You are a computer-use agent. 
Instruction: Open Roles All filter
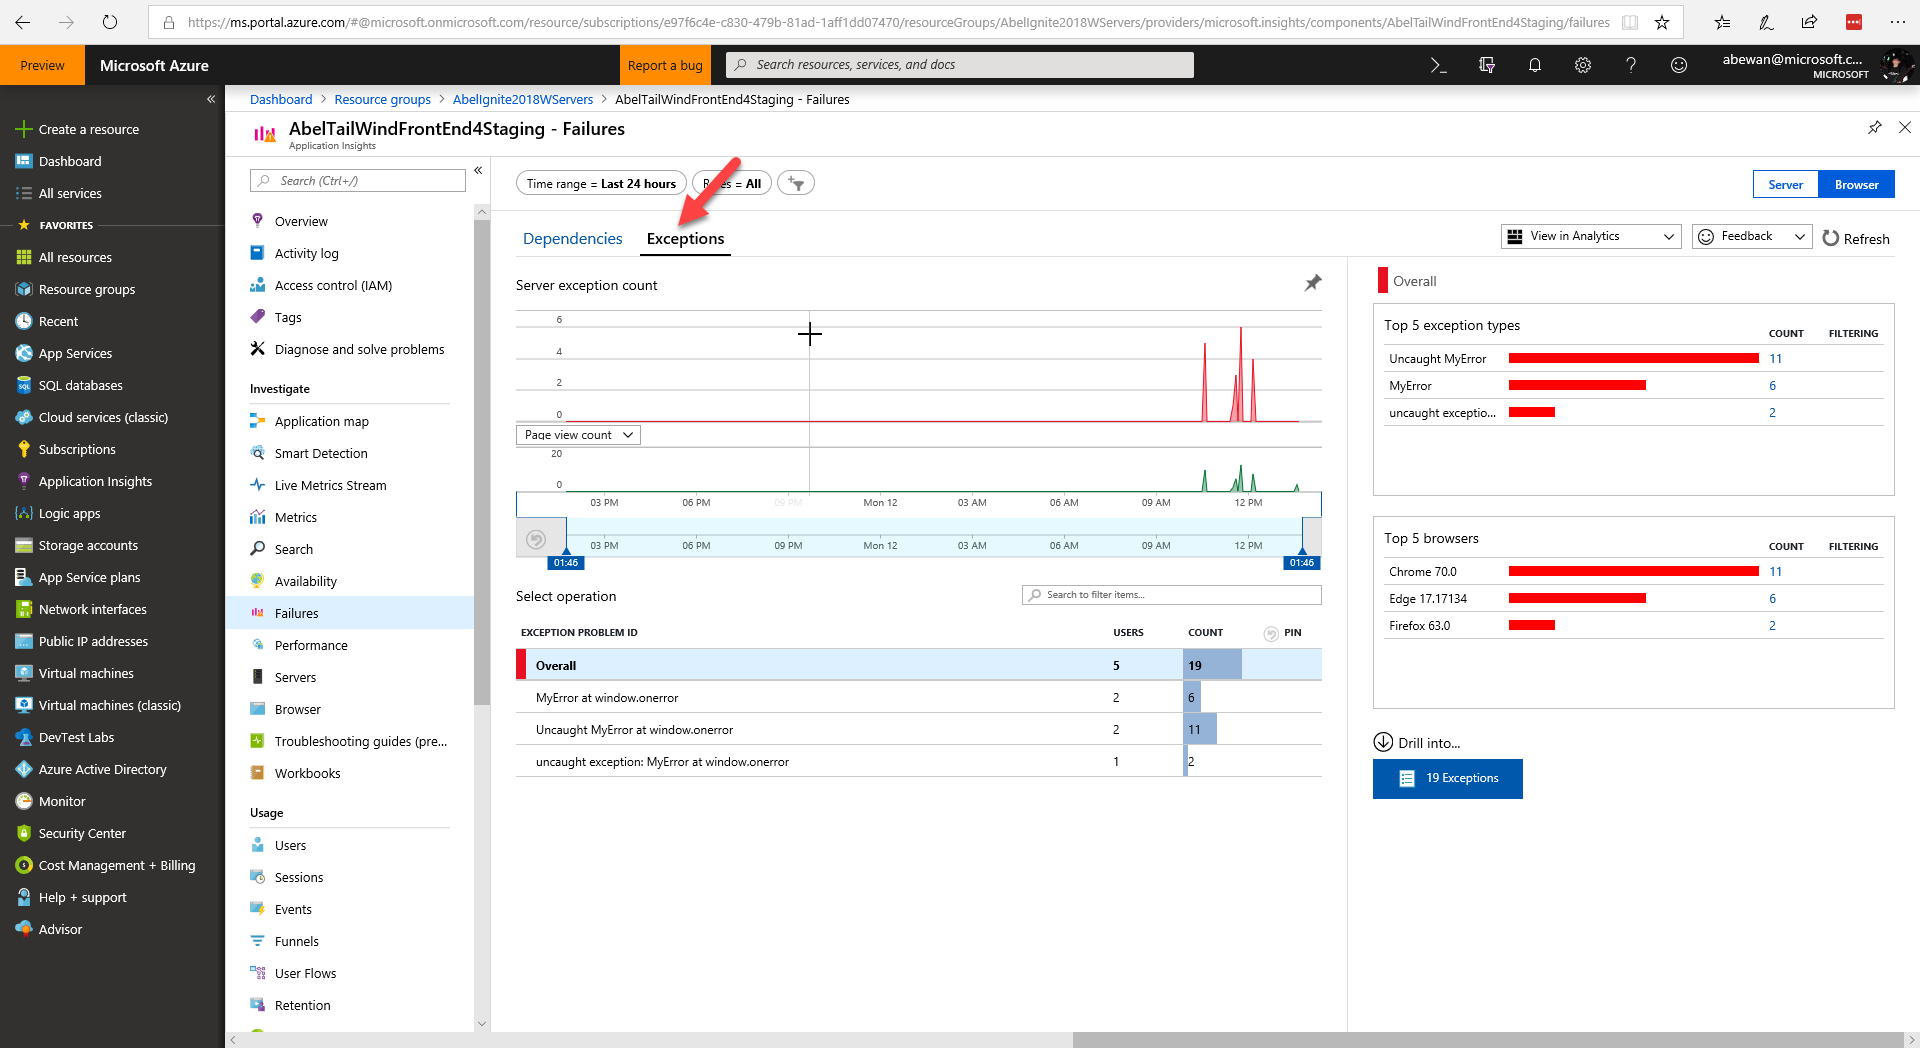click(x=732, y=183)
